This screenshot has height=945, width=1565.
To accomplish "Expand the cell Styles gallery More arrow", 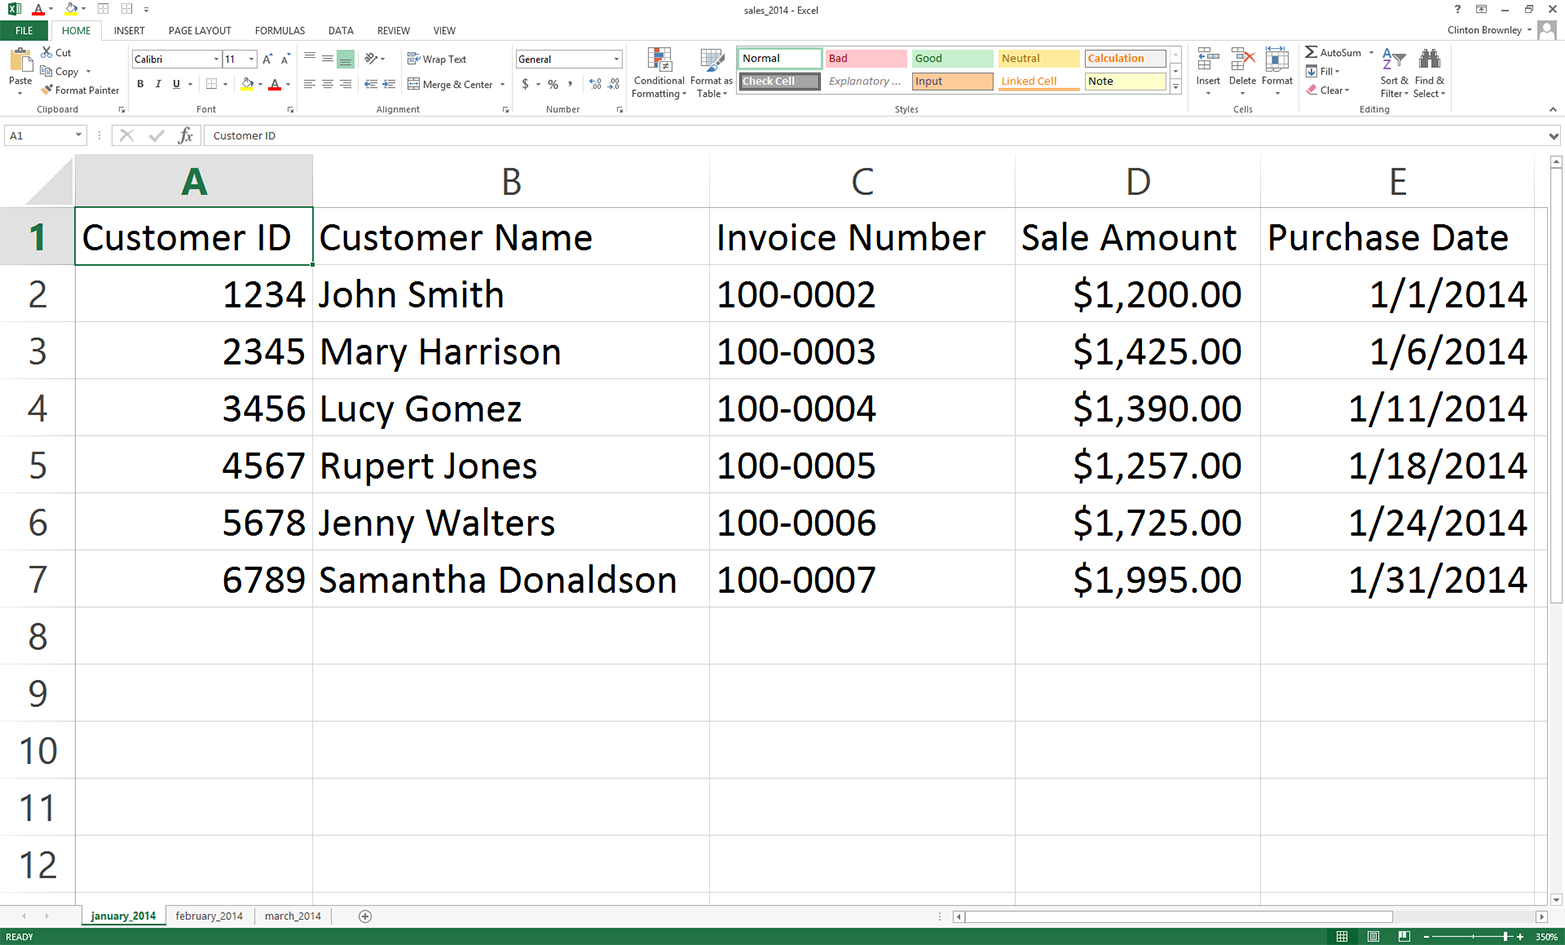I will click(1176, 87).
